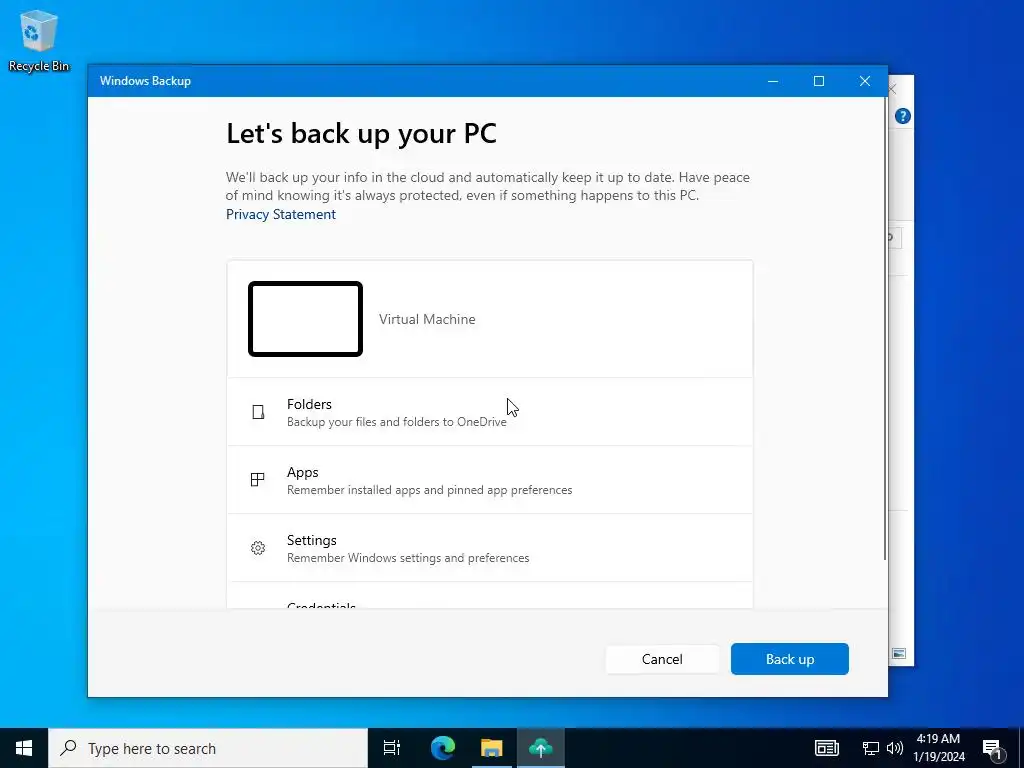This screenshot has height=768, width=1024.
Task: Open Task View from taskbar
Action: pyautogui.click(x=392, y=748)
